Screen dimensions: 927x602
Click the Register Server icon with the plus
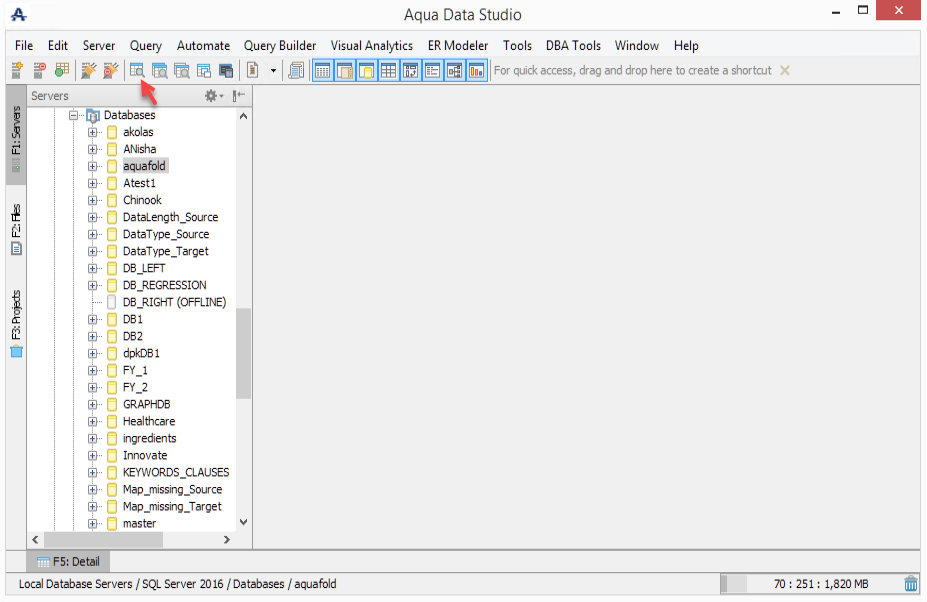17,70
